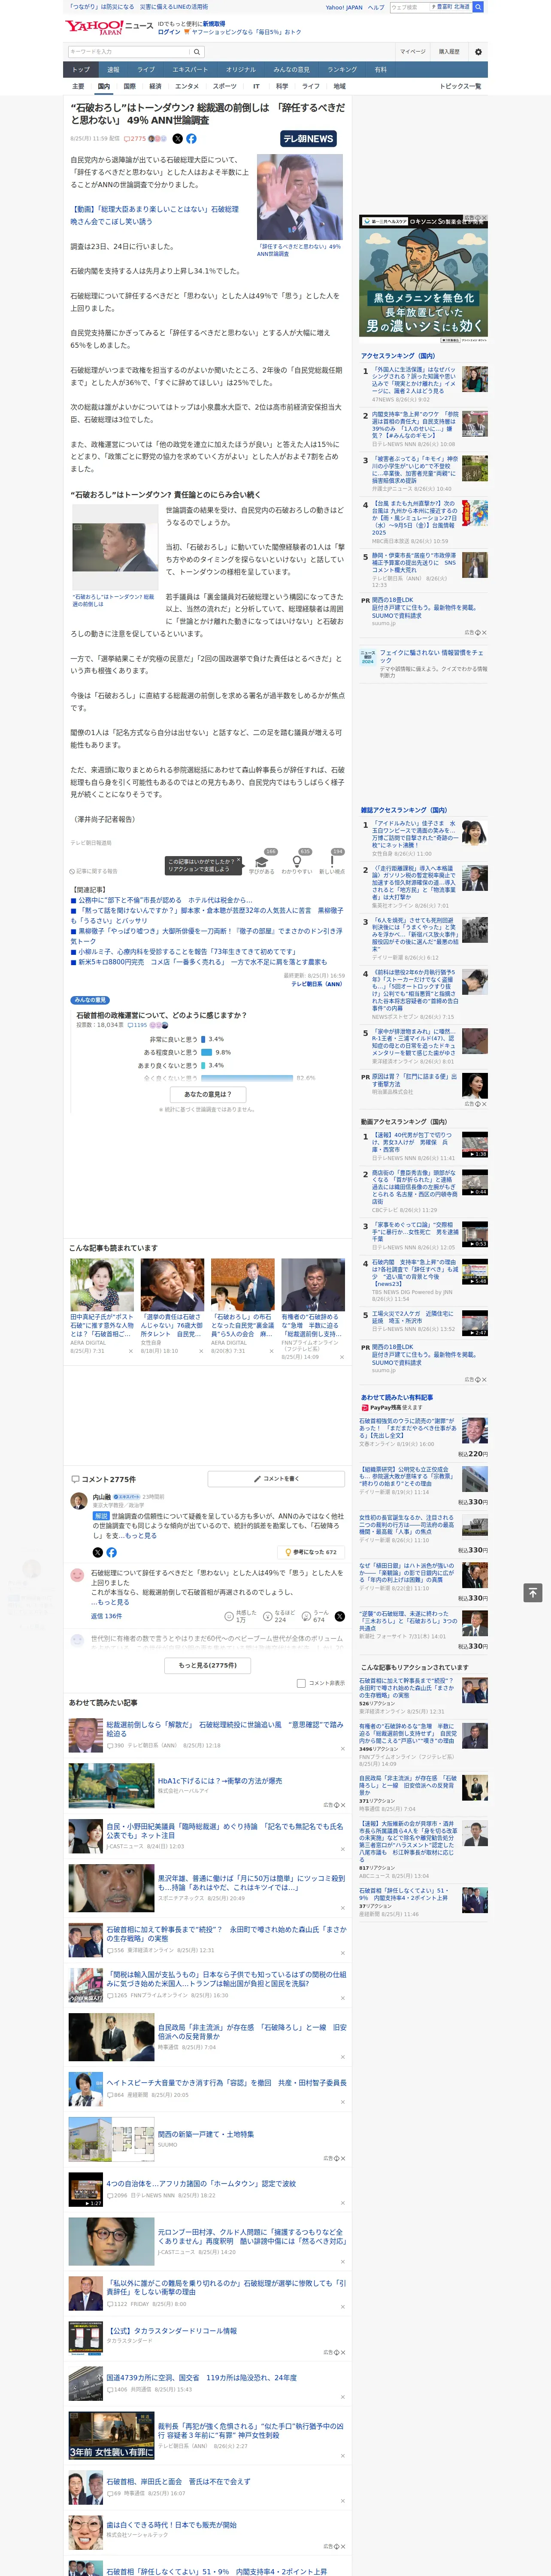Click 内山融 commenter avatar

pyautogui.click(x=78, y=1501)
